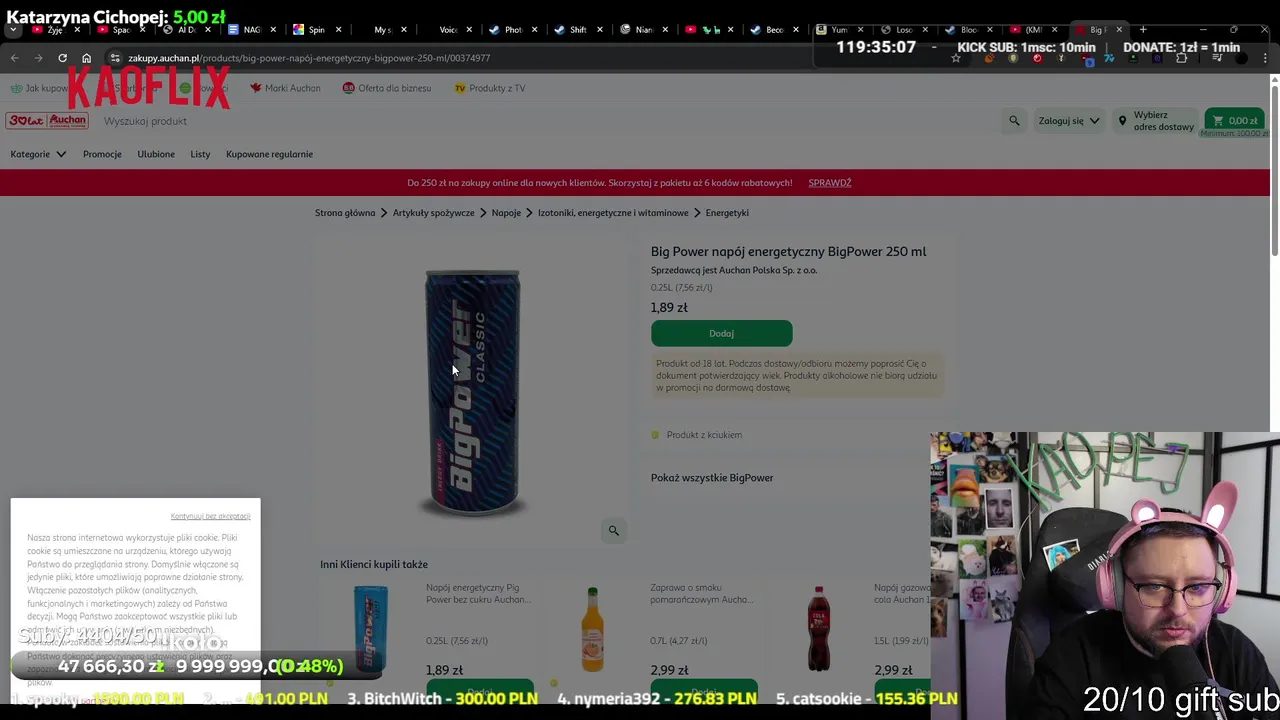
Task: Close the Spin browser tab
Action: coord(338,30)
